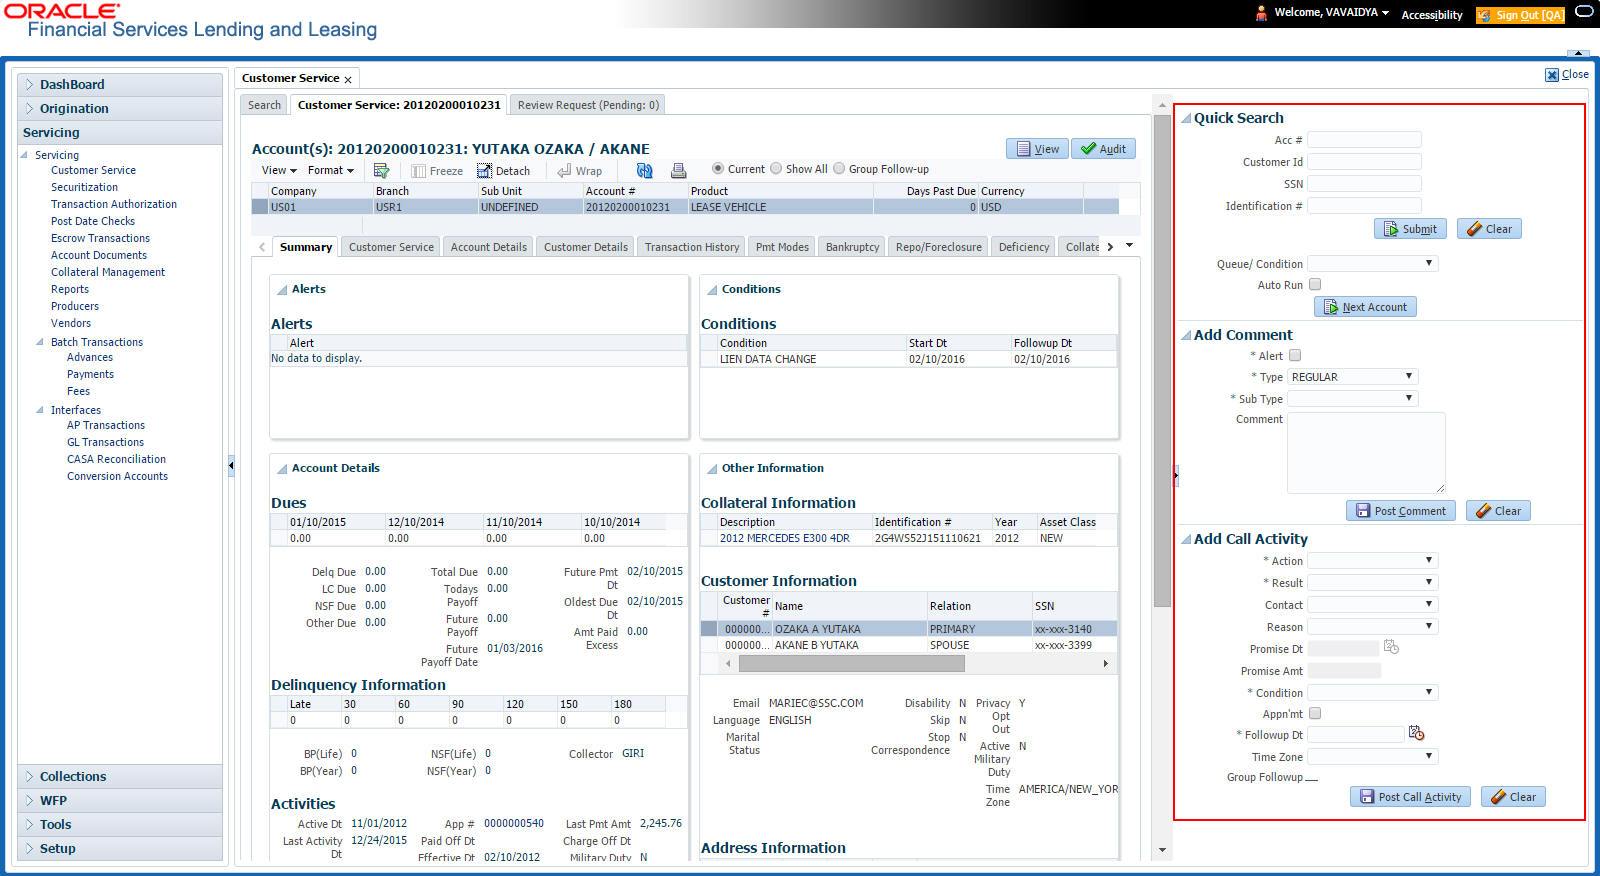Open the Transaction Authorization link

(114, 204)
